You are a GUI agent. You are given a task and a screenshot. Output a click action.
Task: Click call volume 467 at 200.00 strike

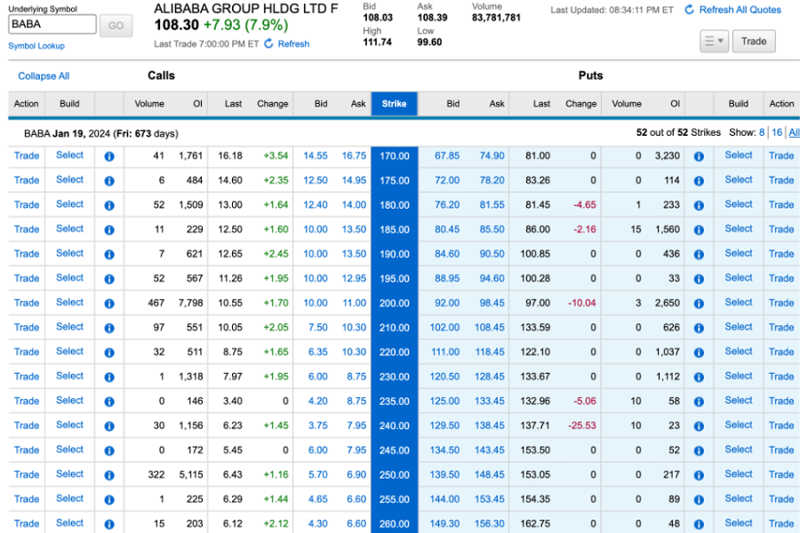[x=156, y=302]
